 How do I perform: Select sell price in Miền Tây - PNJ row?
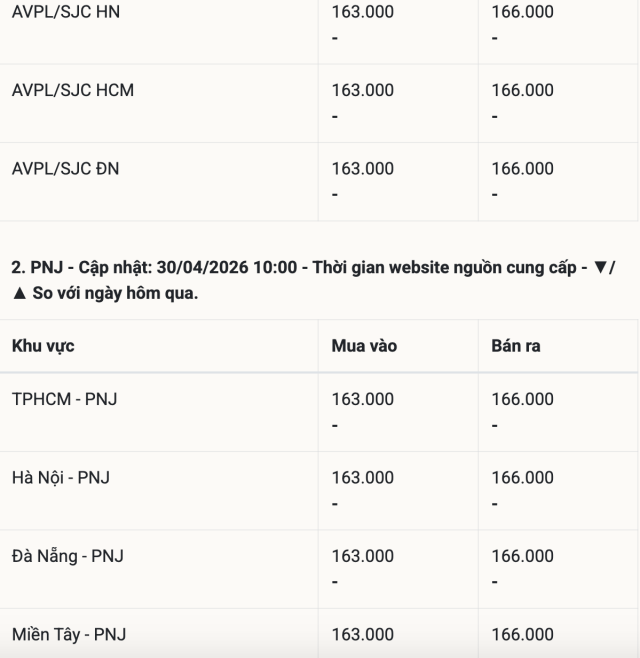pos(522,634)
